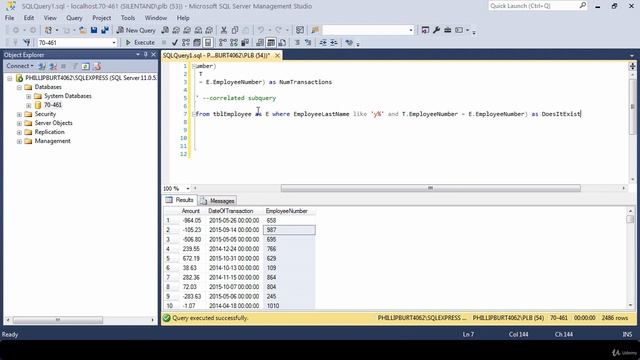This screenshot has width=640, height=360.
Task: Click the Open File folder icon
Action: [x=83, y=30]
